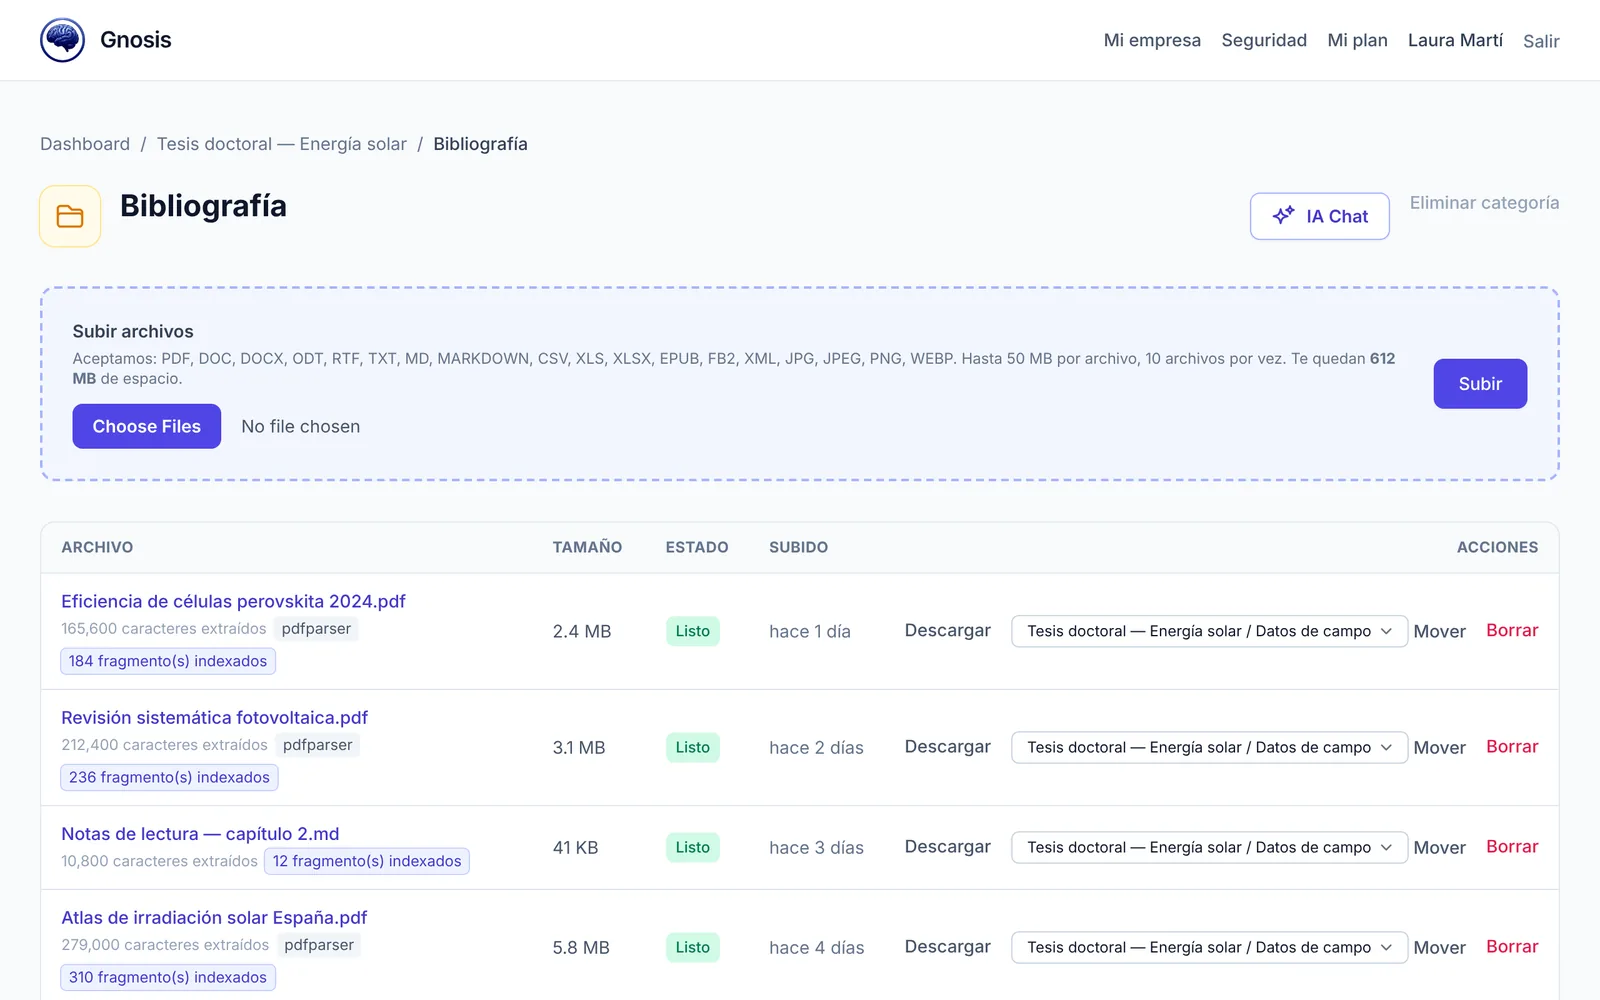The height and width of the screenshot is (1000, 1600).
Task: Click the Gnosis brain logo icon
Action: point(62,40)
